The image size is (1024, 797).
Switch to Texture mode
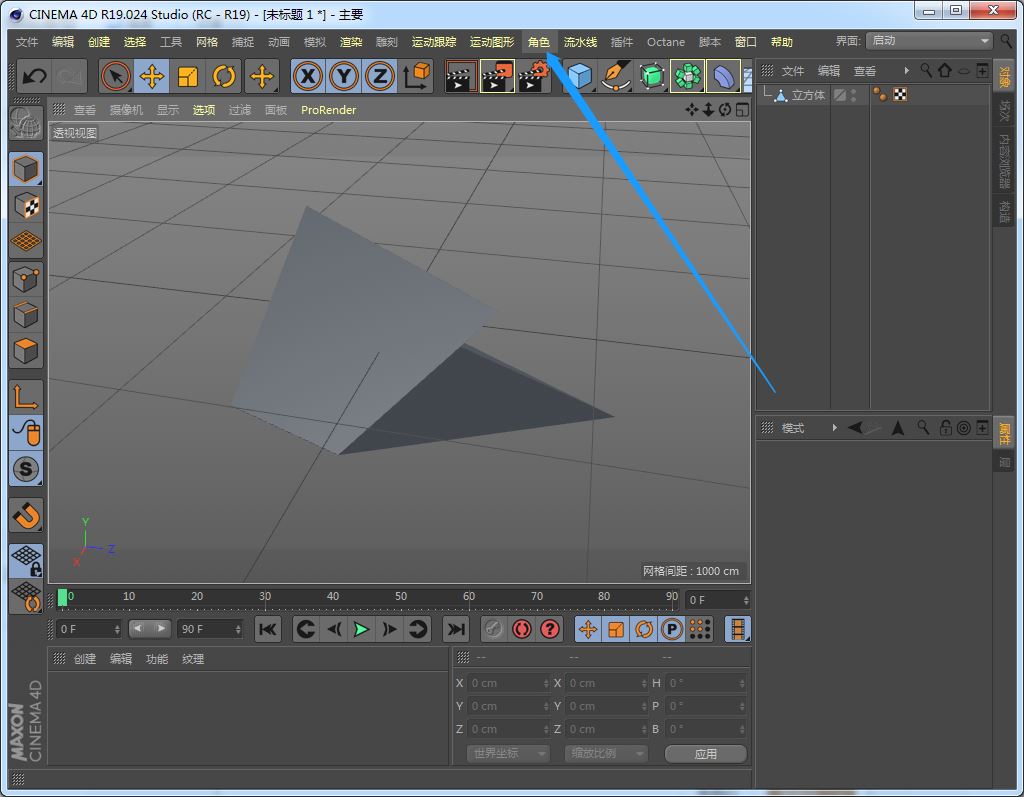coord(25,206)
